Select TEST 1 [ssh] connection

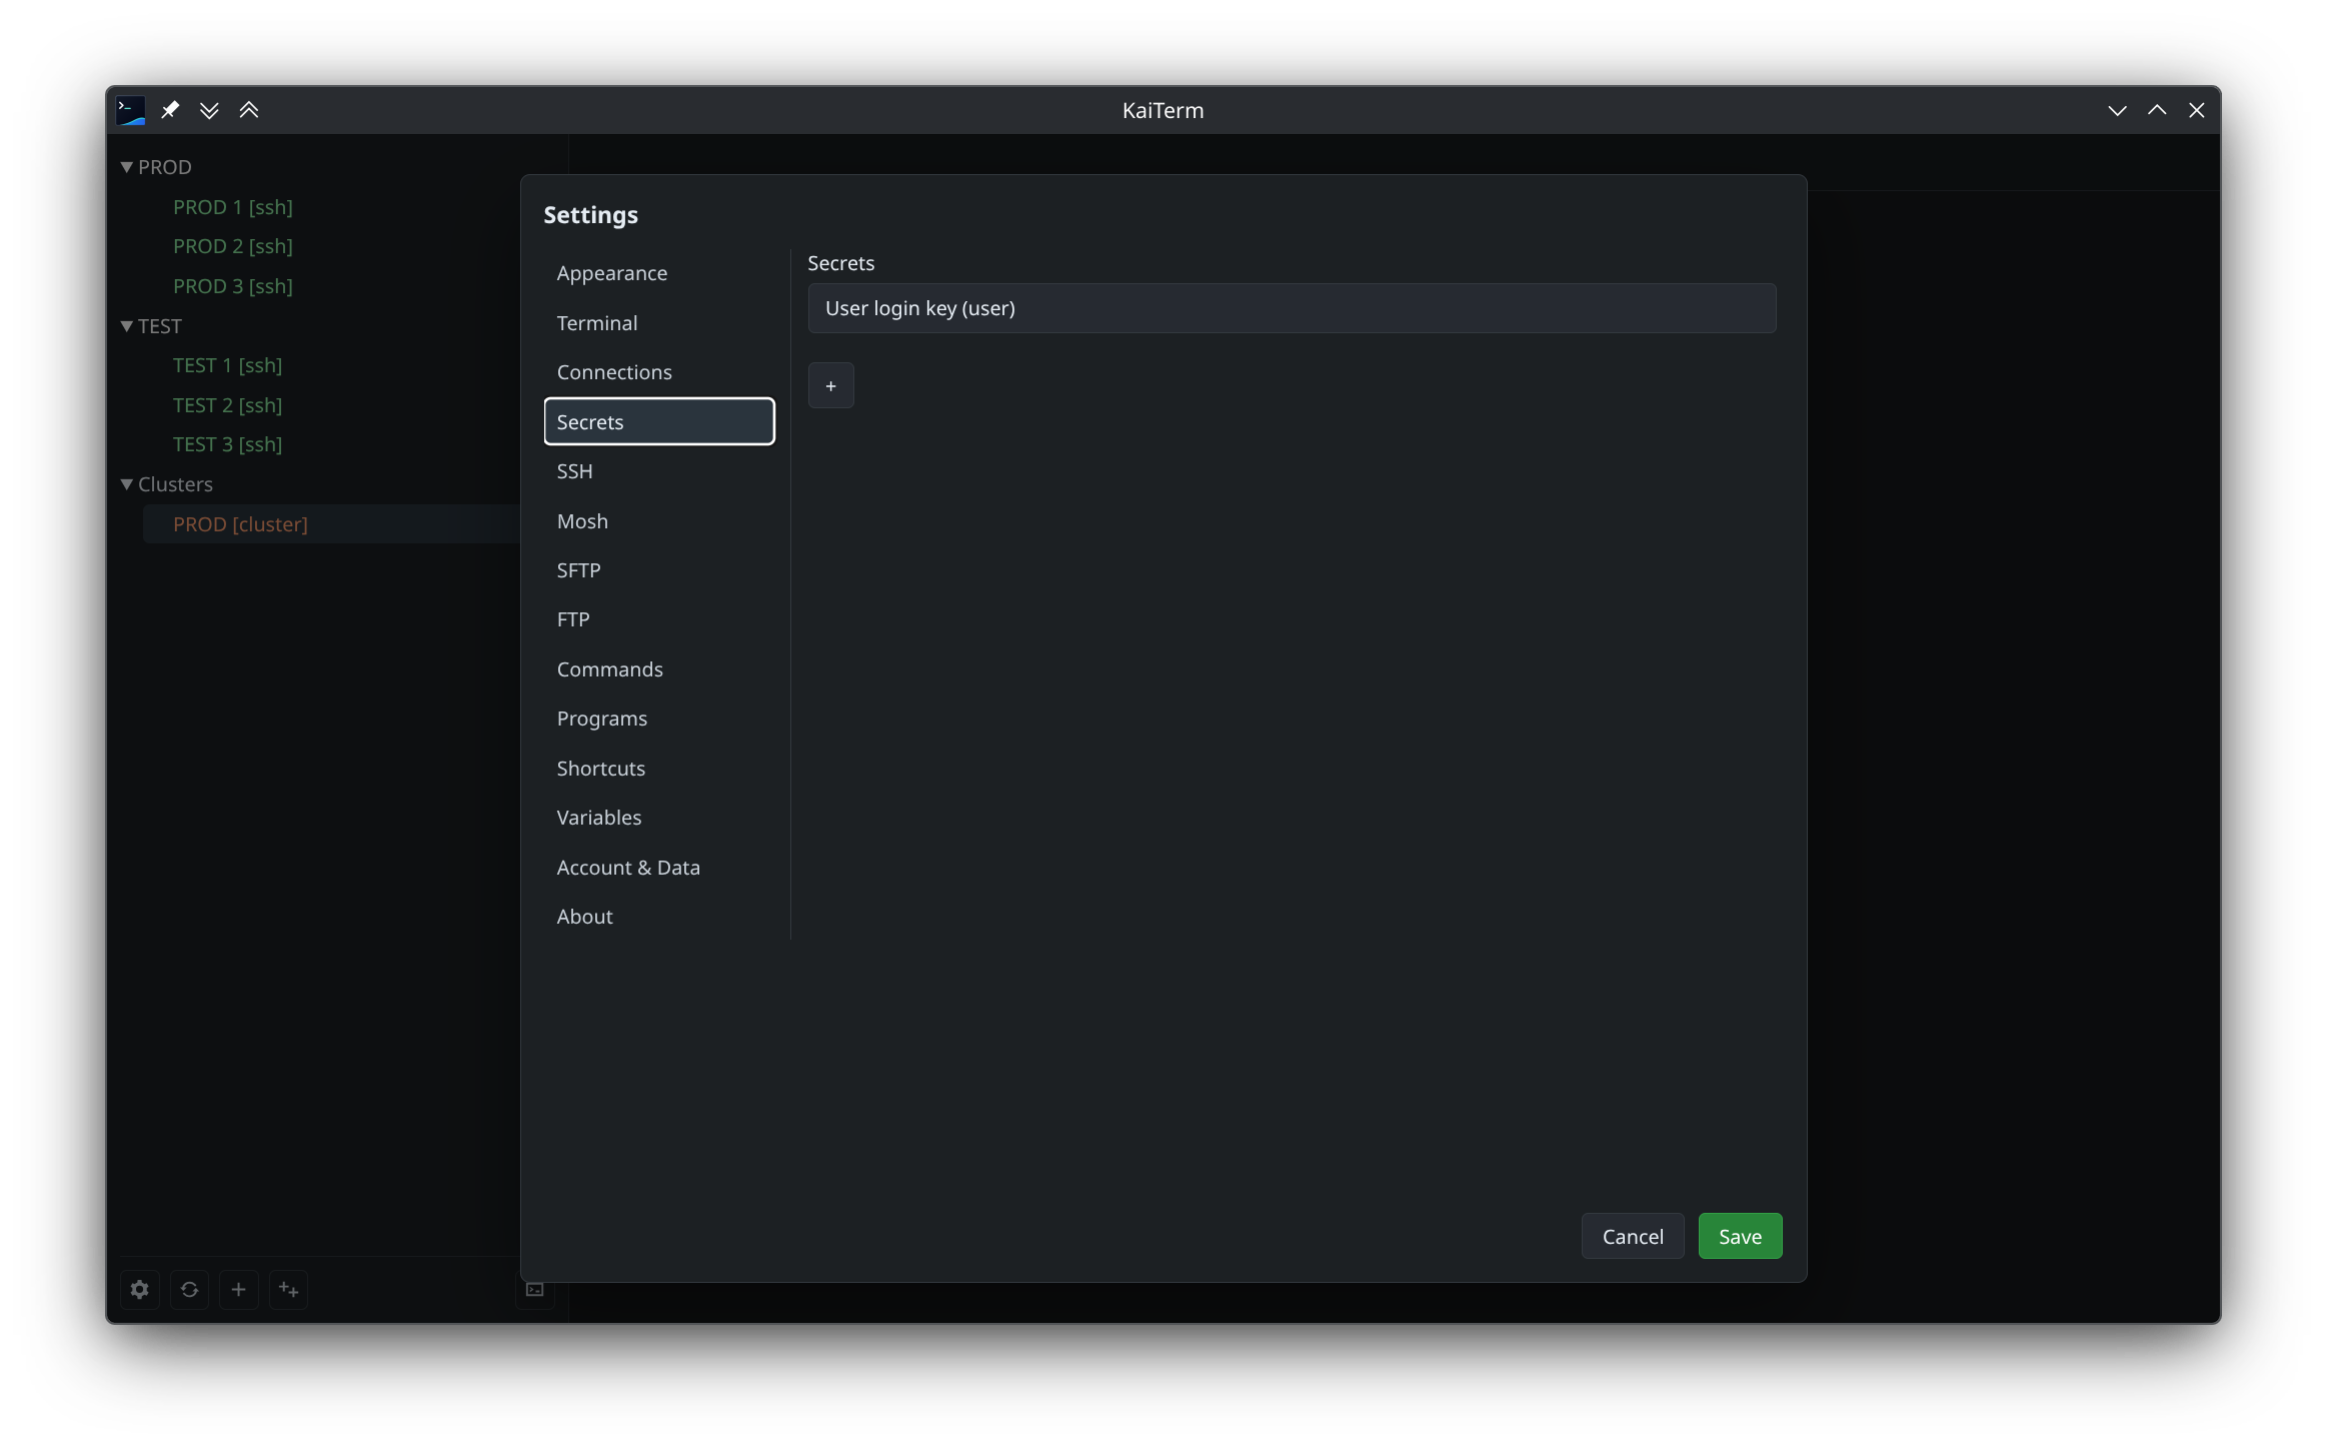[x=228, y=365]
